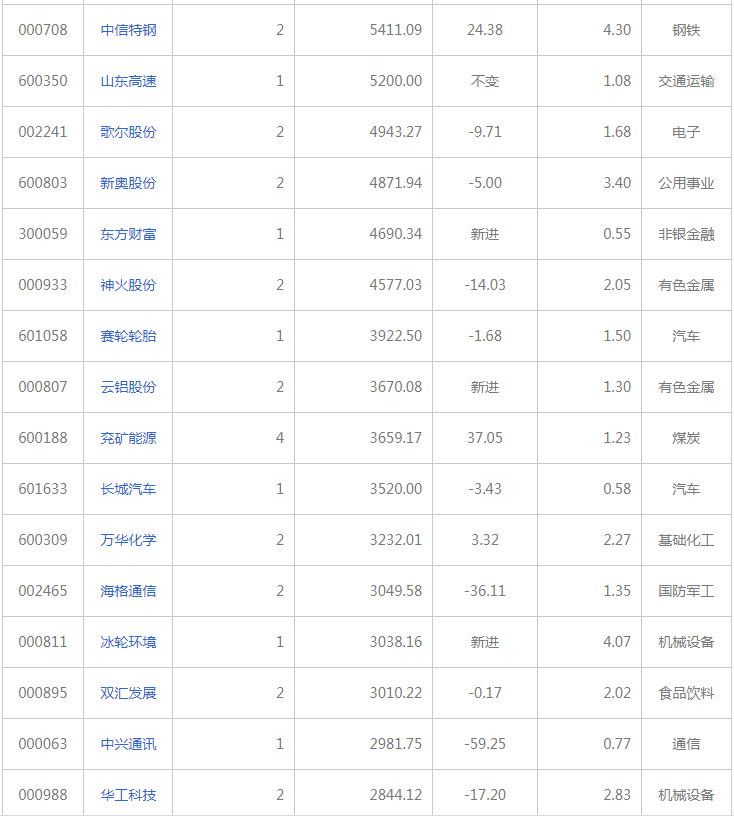Open the 双汇发展 stock link
The image size is (734, 816).
(x=128, y=693)
